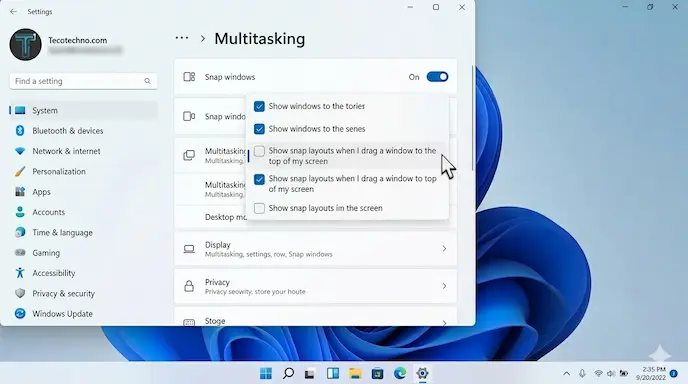This screenshot has height=384, width=688.
Task: Open Task View on the taskbar
Action: (310, 374)
